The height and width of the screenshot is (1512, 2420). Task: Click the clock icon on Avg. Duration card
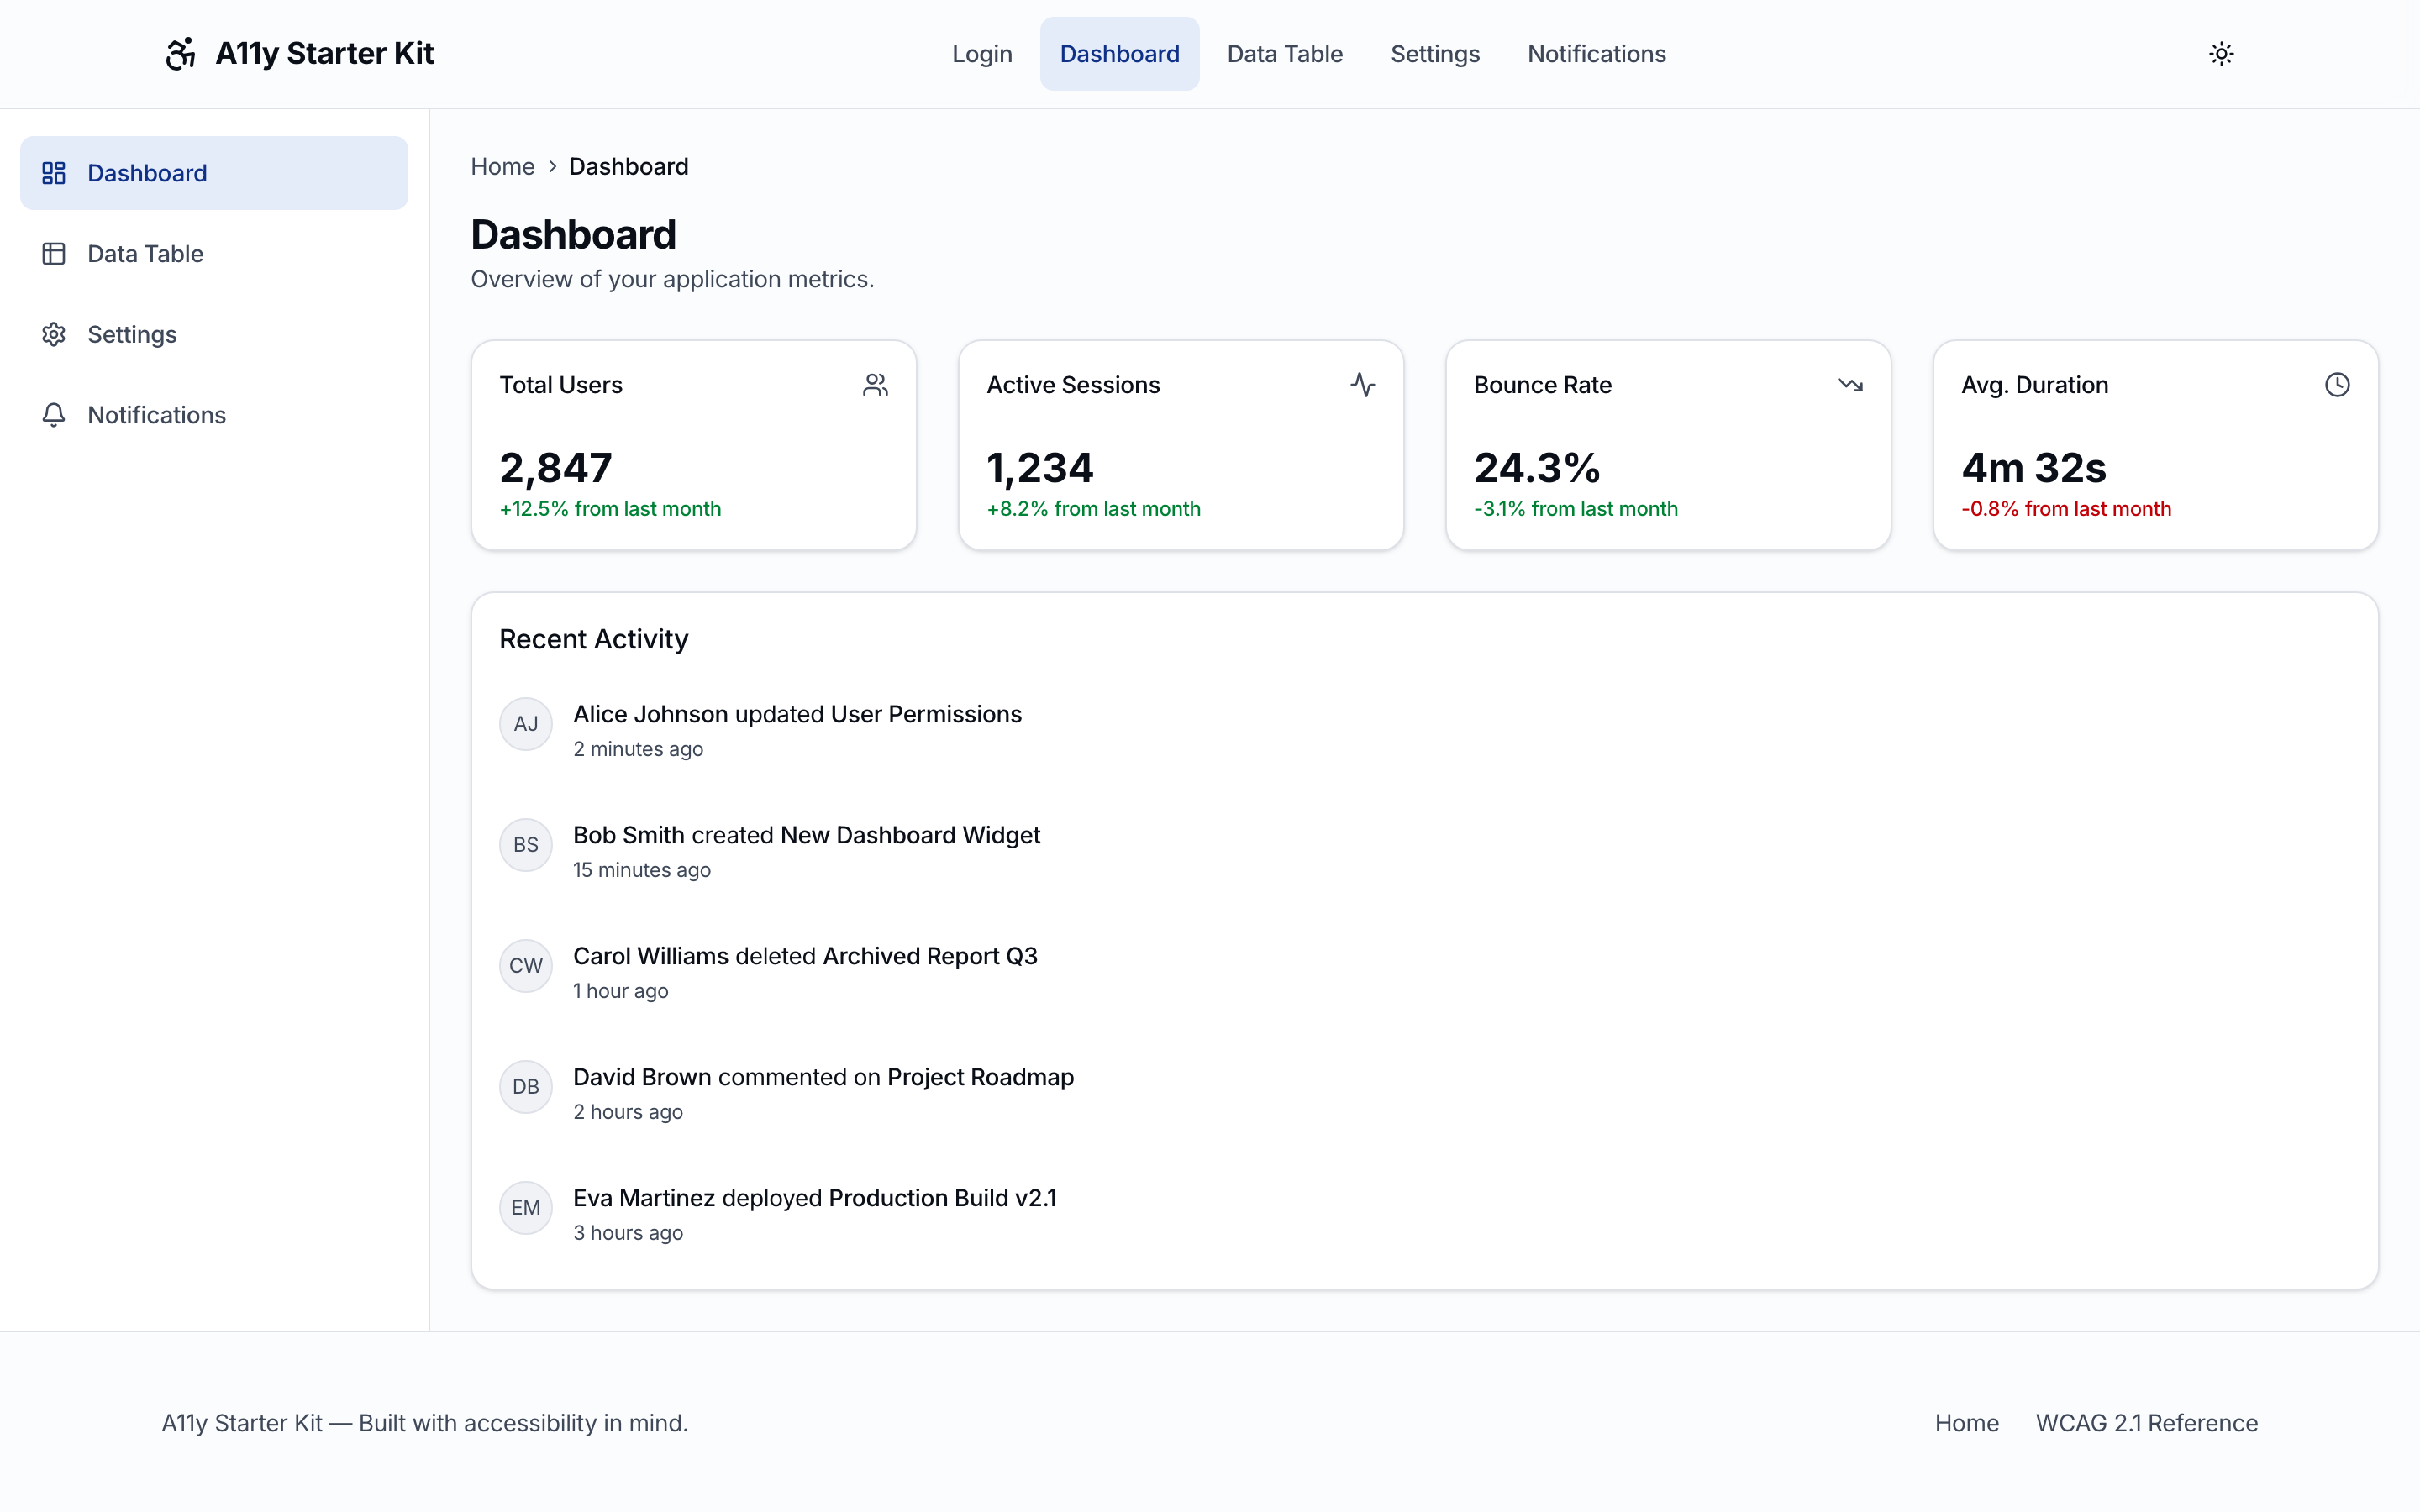click(2336, 385)
